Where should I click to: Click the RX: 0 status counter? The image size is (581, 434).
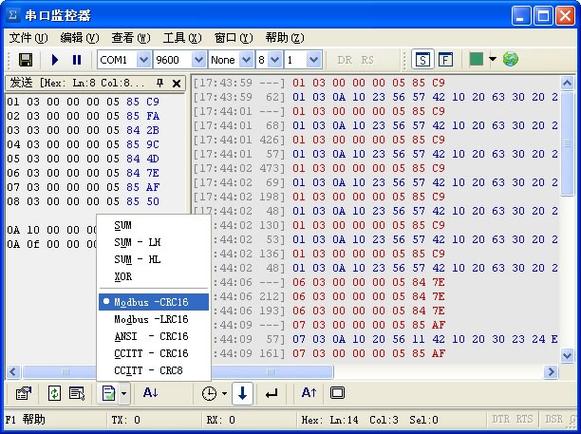coord(221,420)
